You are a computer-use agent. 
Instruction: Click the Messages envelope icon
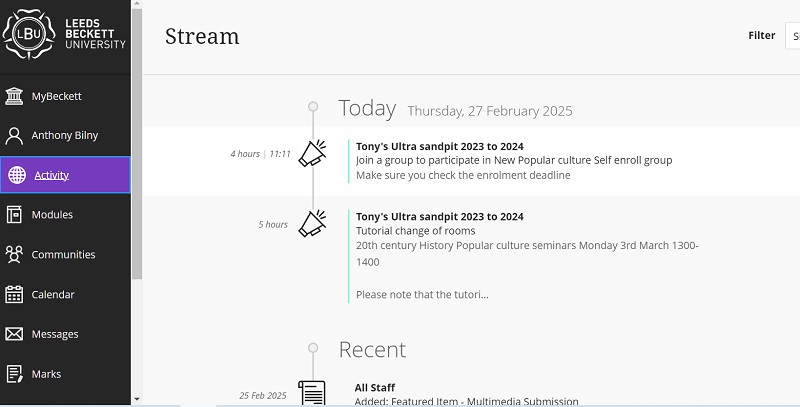[x=15, y=334]
